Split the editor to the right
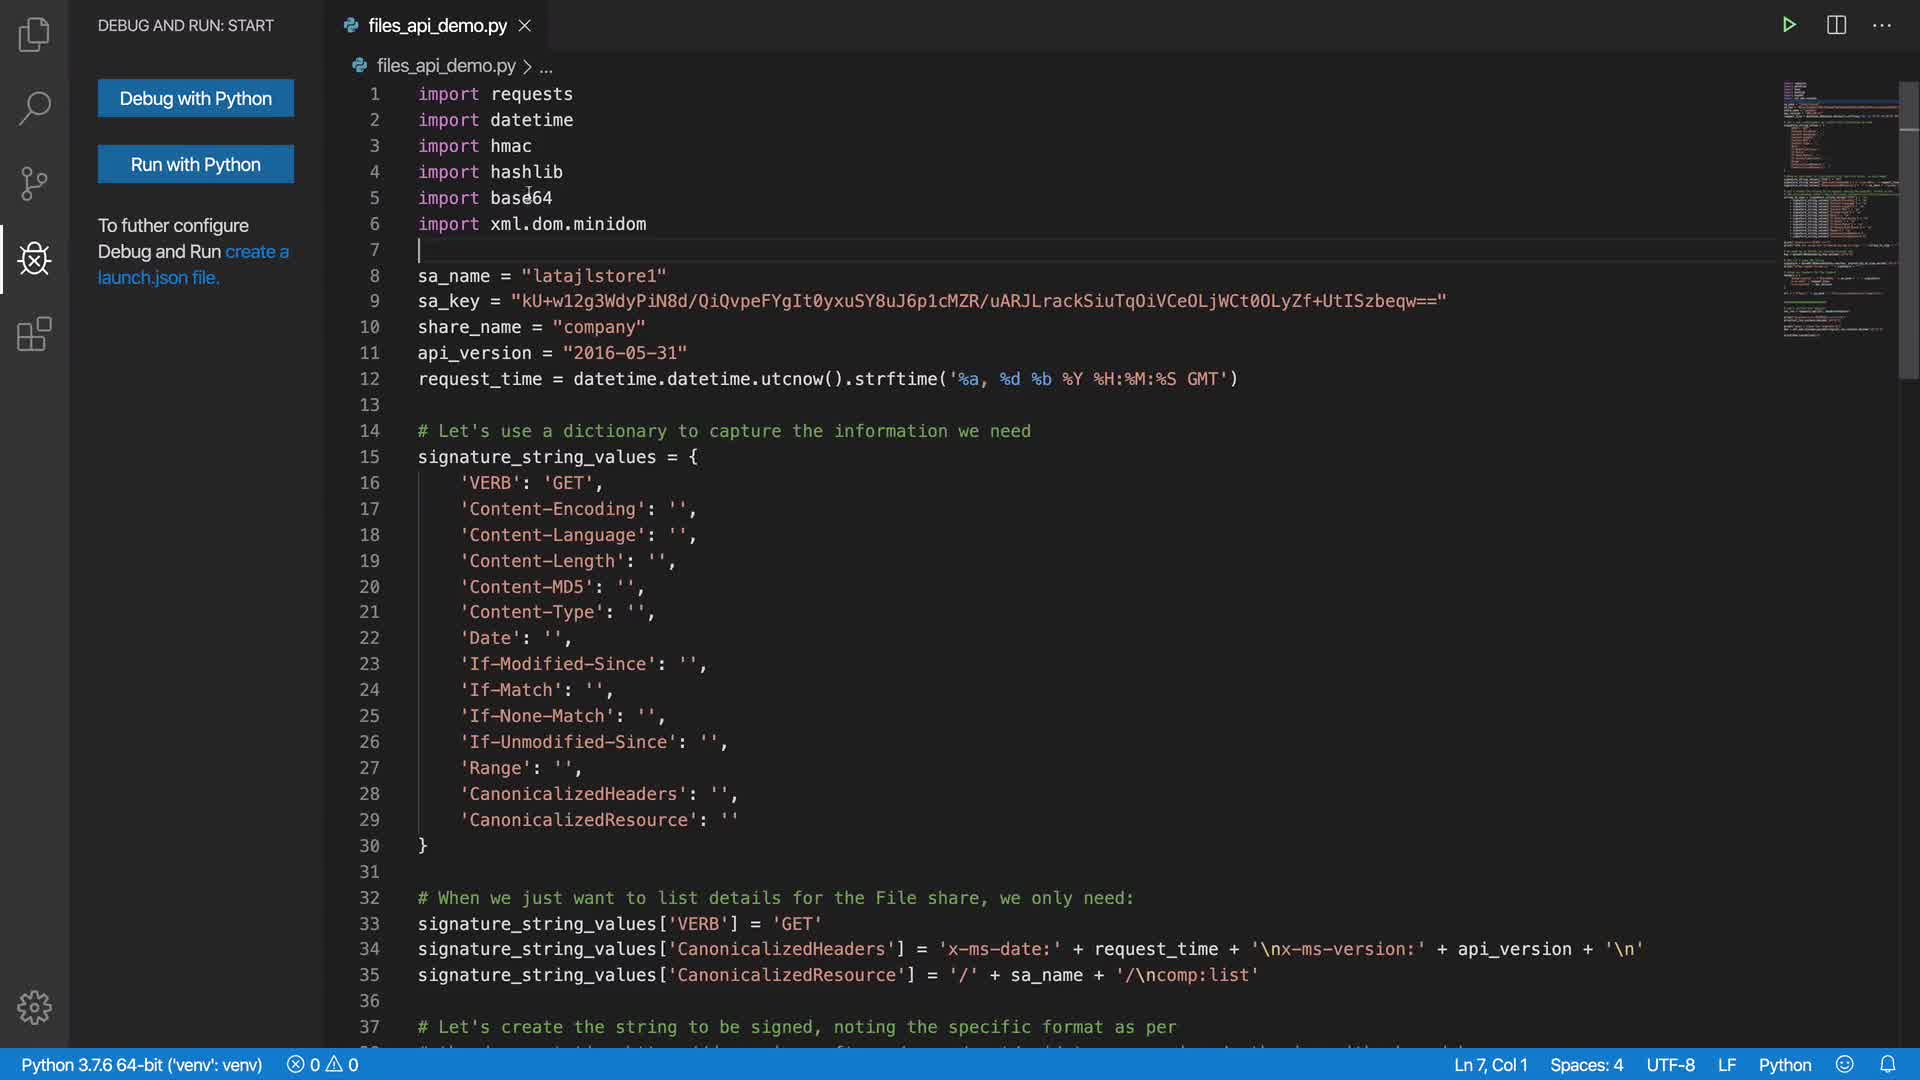This screenshot has width=1920, height=1080. click(x=1836, y=25)
